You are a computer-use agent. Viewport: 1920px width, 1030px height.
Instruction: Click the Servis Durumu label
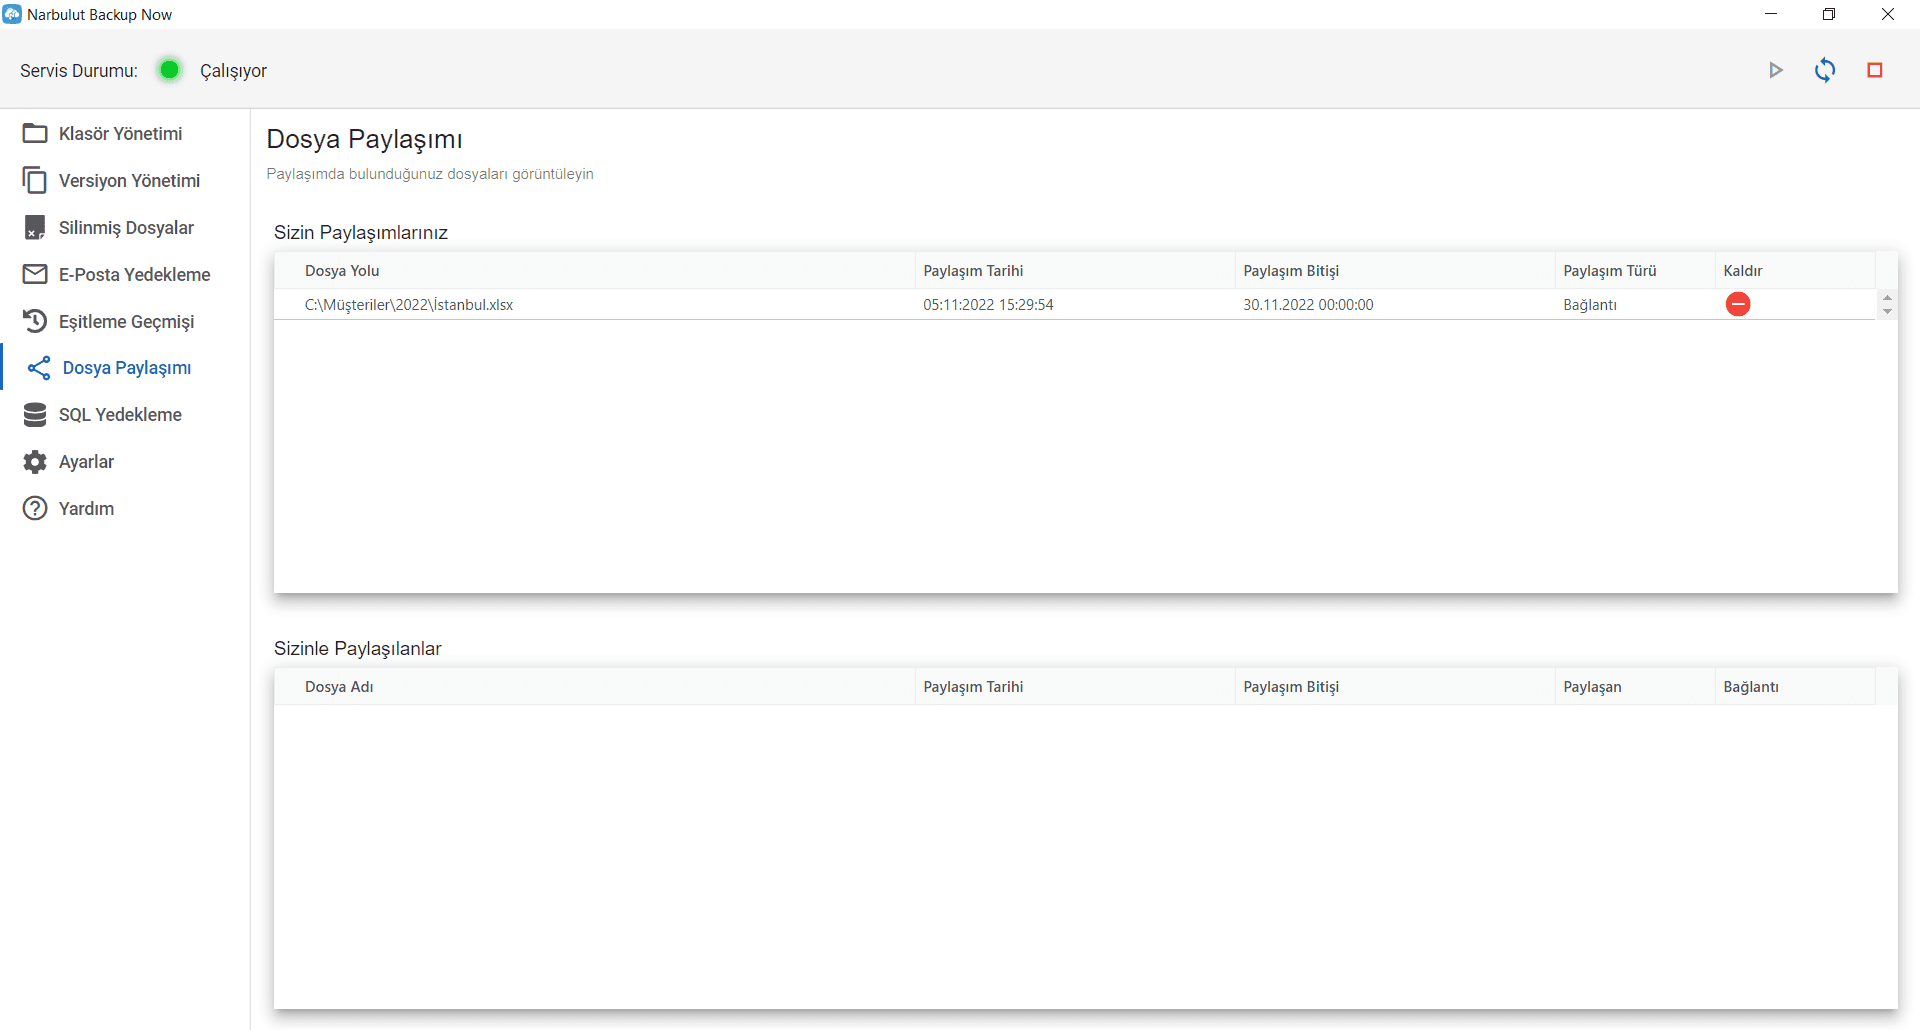pyautogui.click(x=79, y=71)
